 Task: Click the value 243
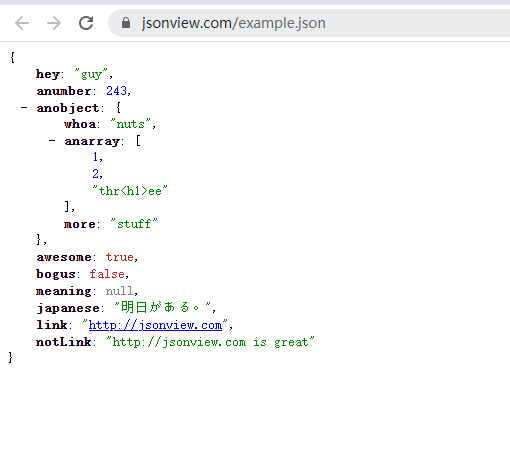point(116,91)
